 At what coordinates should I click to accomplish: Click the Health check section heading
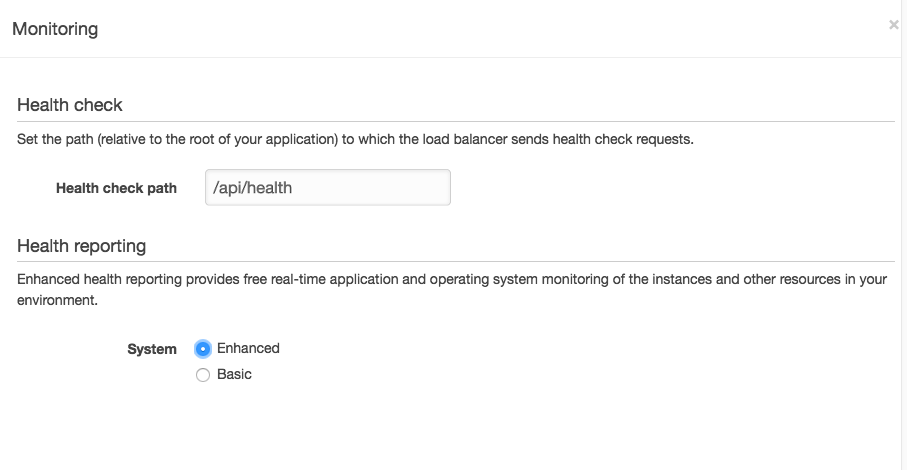click(x=70, y=105)
